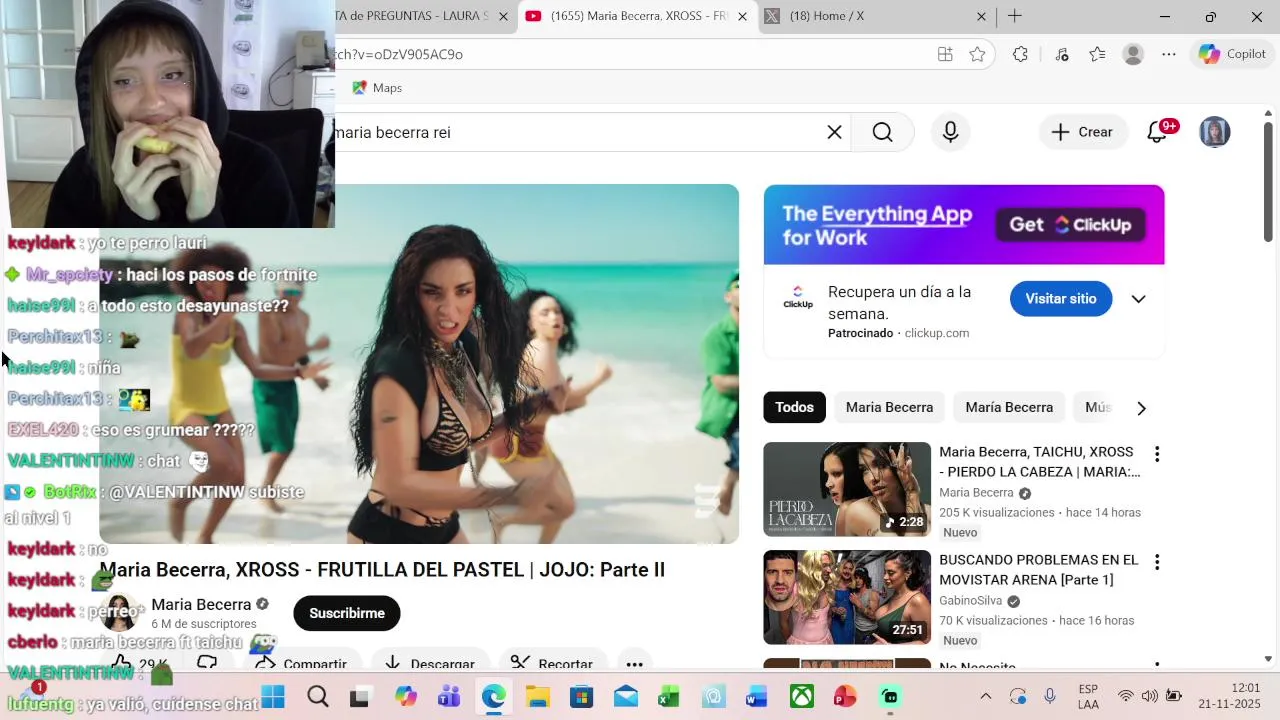
Task: Expand the ClickUp ad chevron
Action: [x=1138, y=299]
